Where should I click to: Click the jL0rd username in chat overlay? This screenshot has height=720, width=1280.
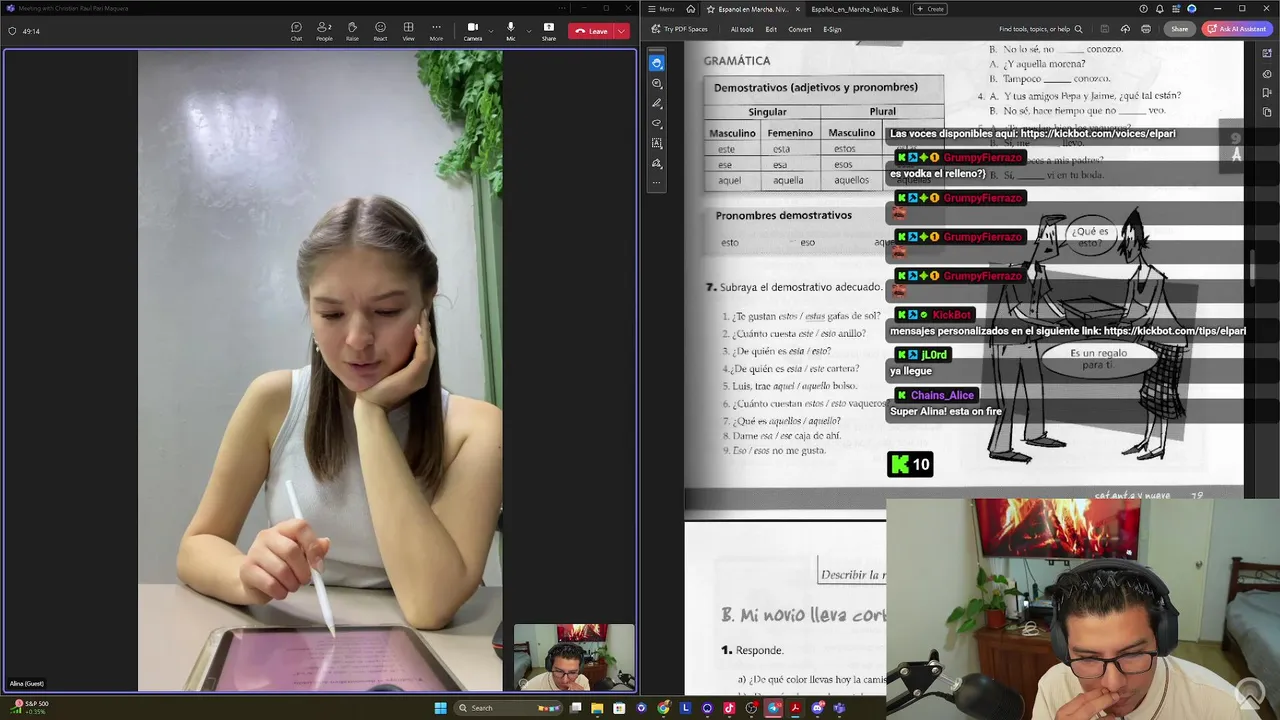933,355
